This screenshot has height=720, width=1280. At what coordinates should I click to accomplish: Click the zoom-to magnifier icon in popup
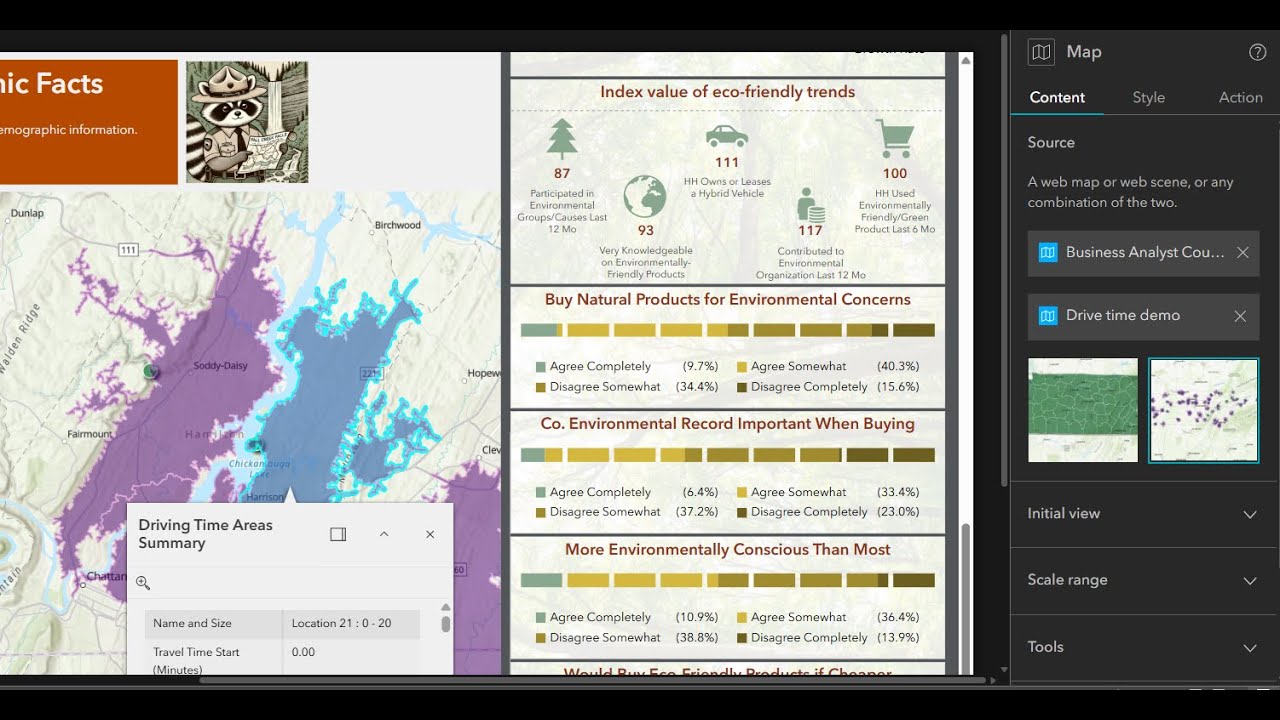pyautogui.click(x=143, y=583)
